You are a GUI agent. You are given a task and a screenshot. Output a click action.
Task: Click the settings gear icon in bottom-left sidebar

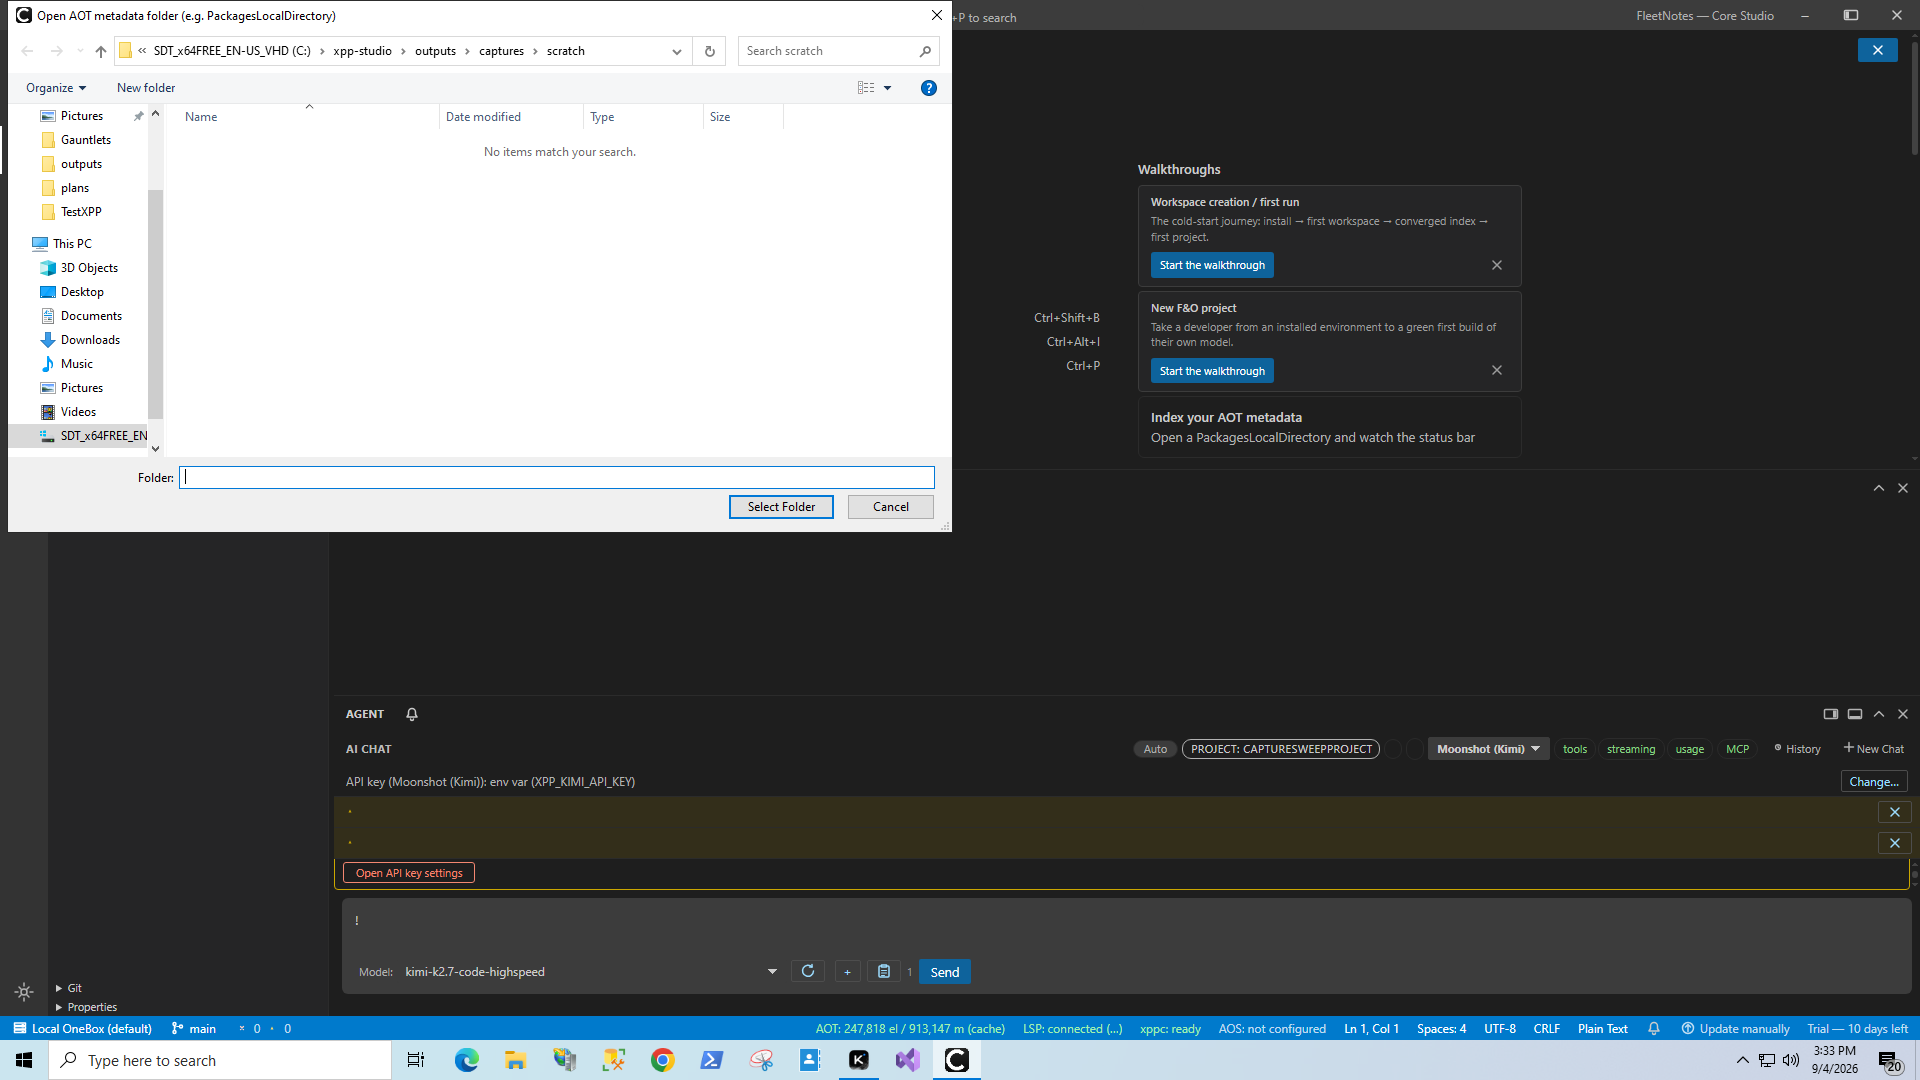click(24, 992)
